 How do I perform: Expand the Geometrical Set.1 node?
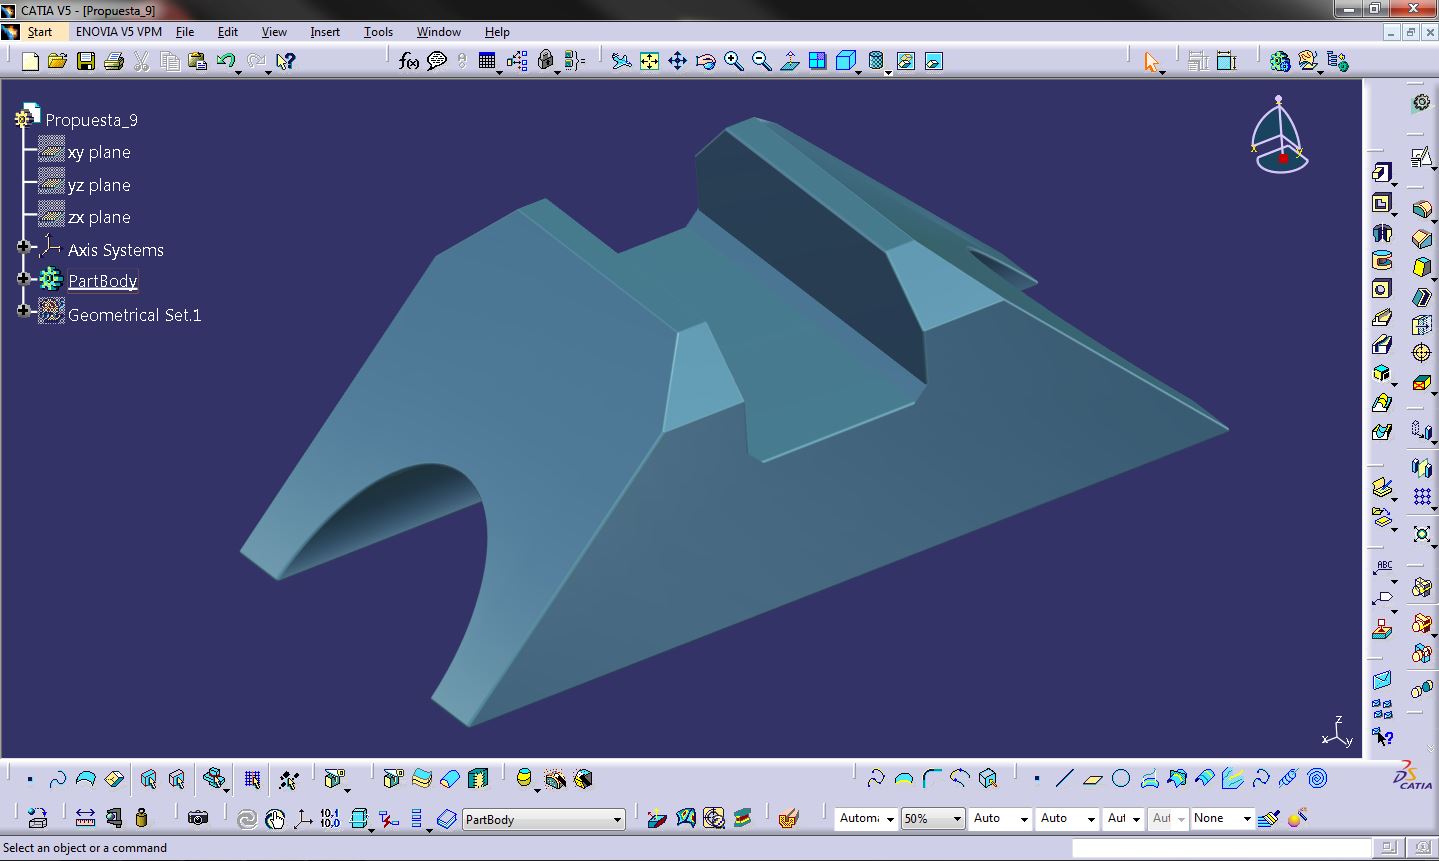click(x=23, y=311)
